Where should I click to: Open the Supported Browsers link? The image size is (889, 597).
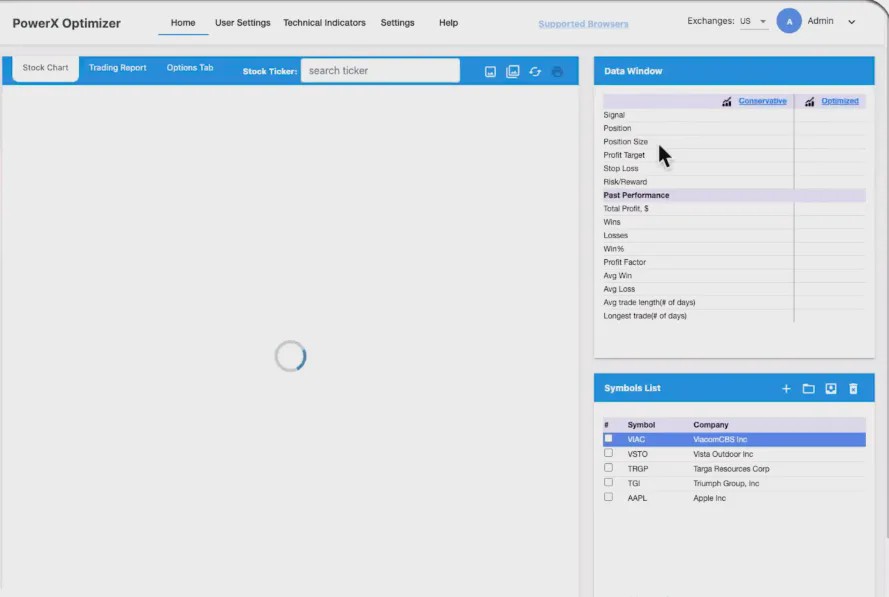click(x=583, y=24)
